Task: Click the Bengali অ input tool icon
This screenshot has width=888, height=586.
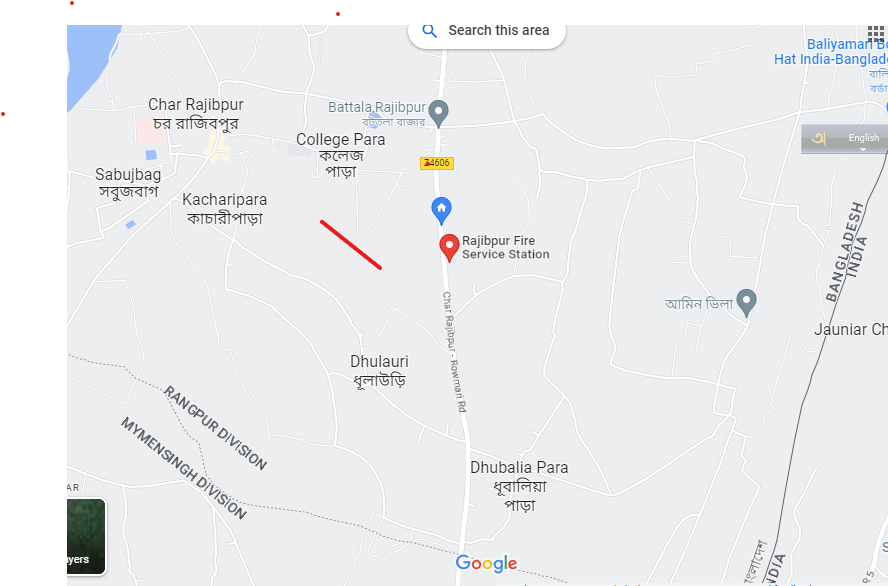Action: pos(818,139)
